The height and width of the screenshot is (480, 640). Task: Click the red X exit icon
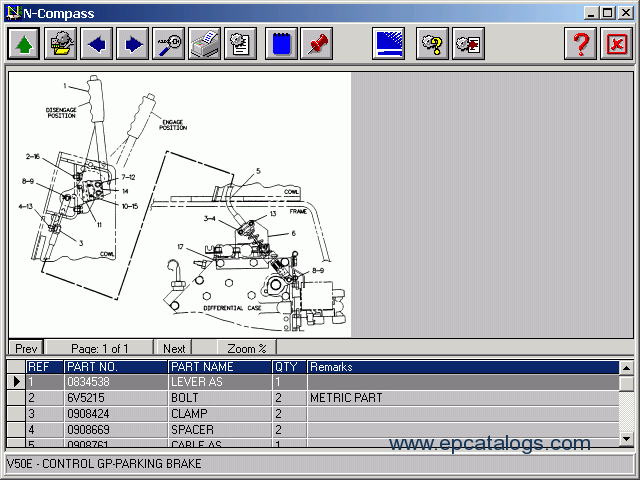616,44
